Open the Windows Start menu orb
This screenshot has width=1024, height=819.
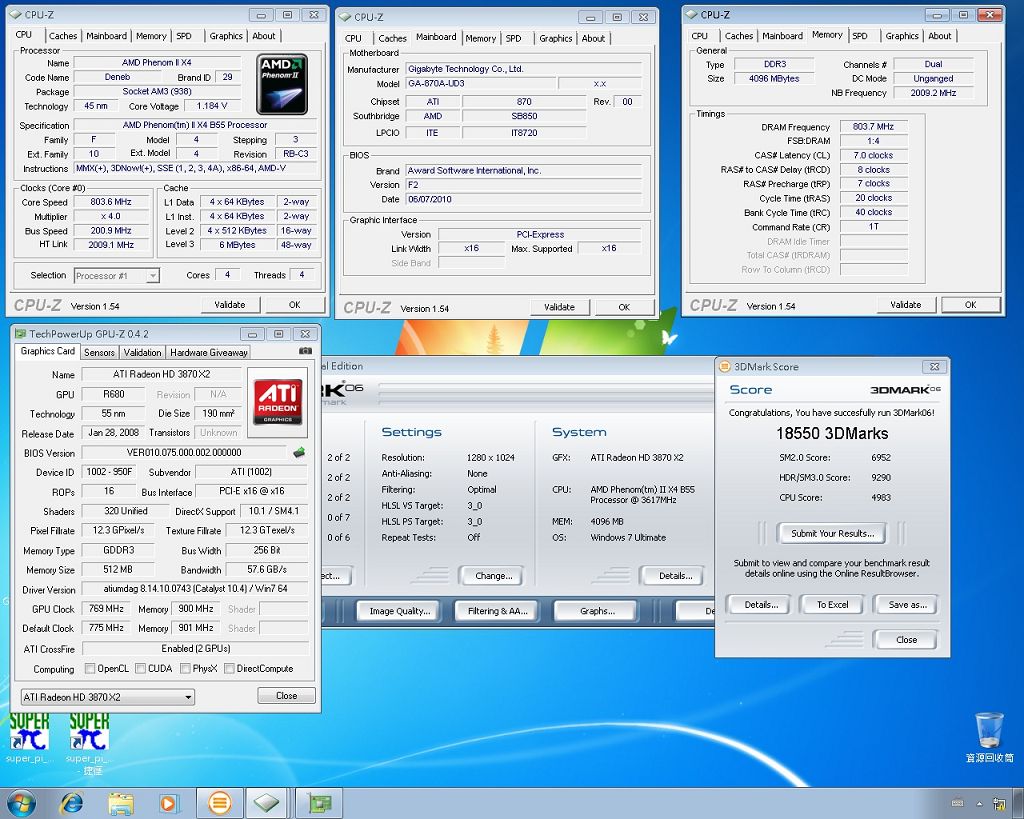coord(20,803)
